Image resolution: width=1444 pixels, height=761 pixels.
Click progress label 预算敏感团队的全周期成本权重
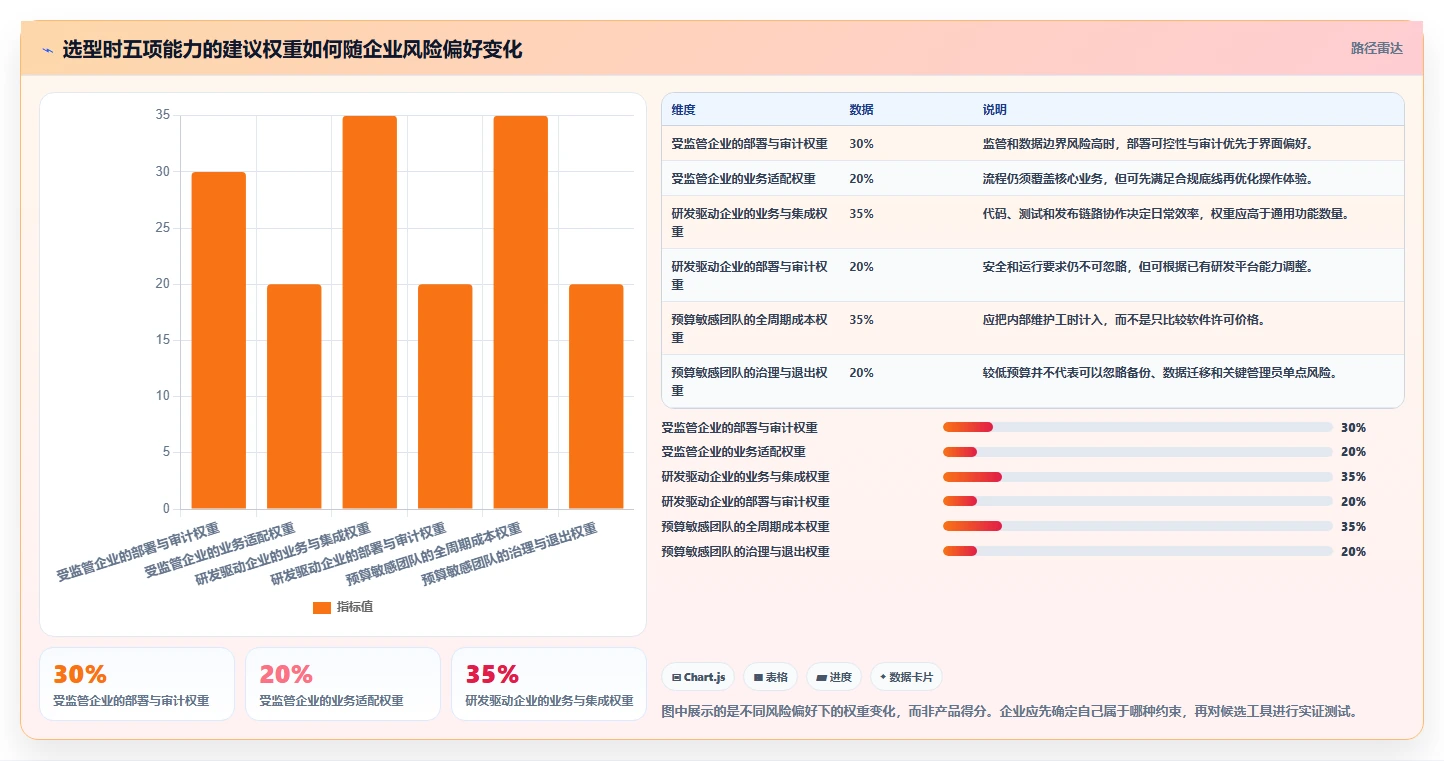pos(745,527)
